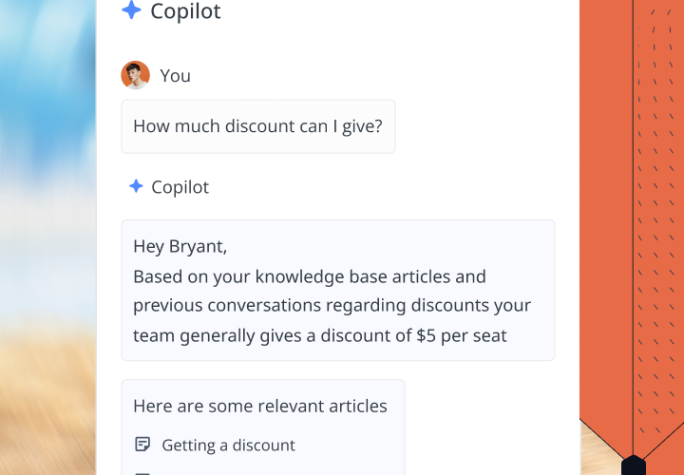The height and width of the screenshot is (475, 684).
Task: Click the Hey Bryant greeting line
Action: click(180, 246)
